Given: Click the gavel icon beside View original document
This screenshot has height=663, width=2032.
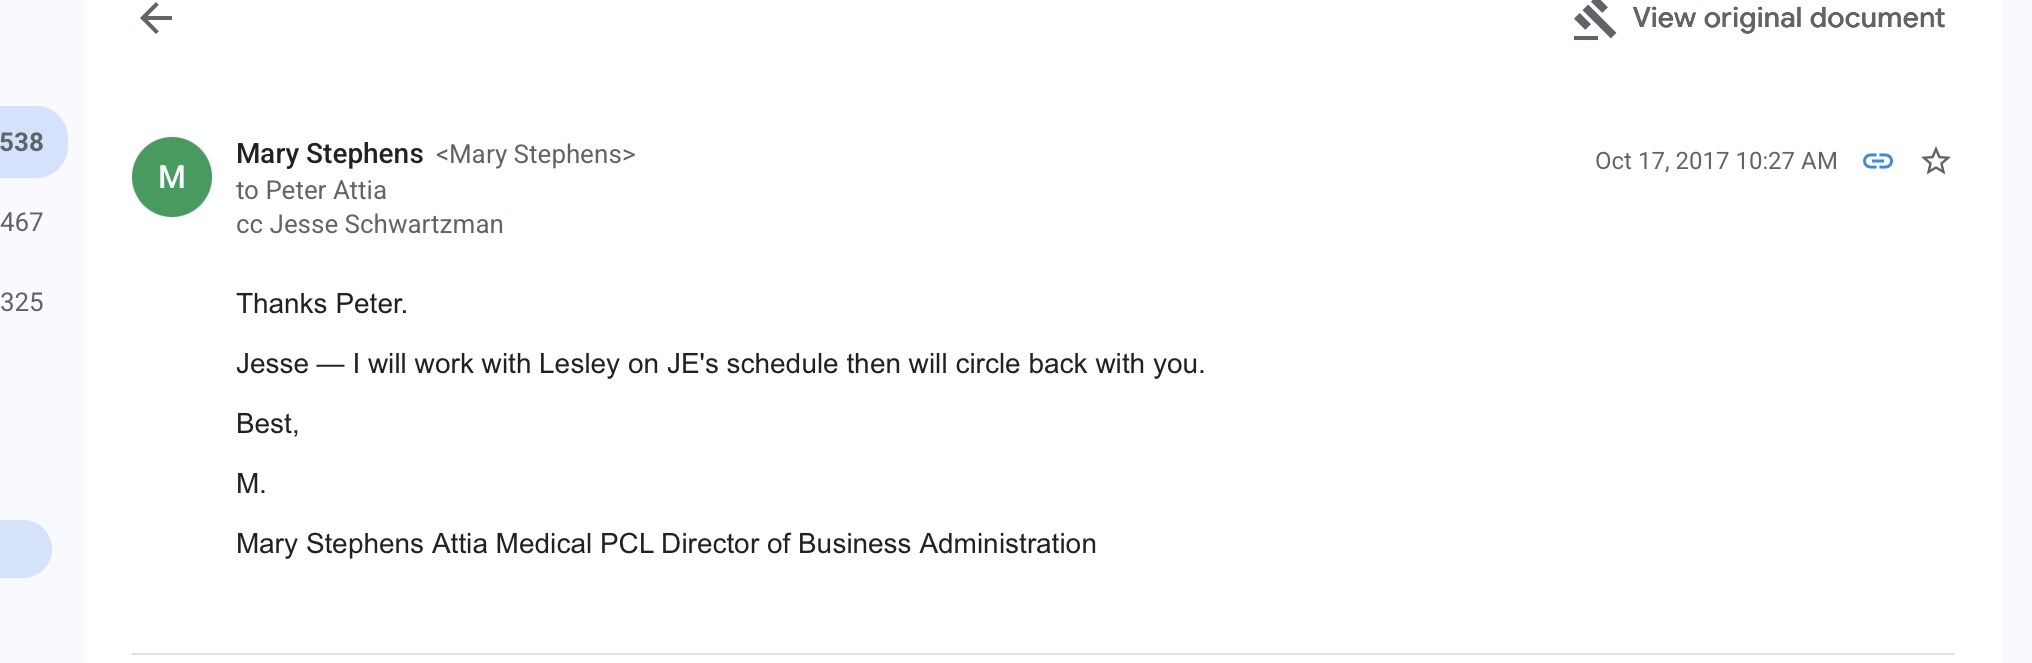Looking at the screenshot, I should 1594,20.
